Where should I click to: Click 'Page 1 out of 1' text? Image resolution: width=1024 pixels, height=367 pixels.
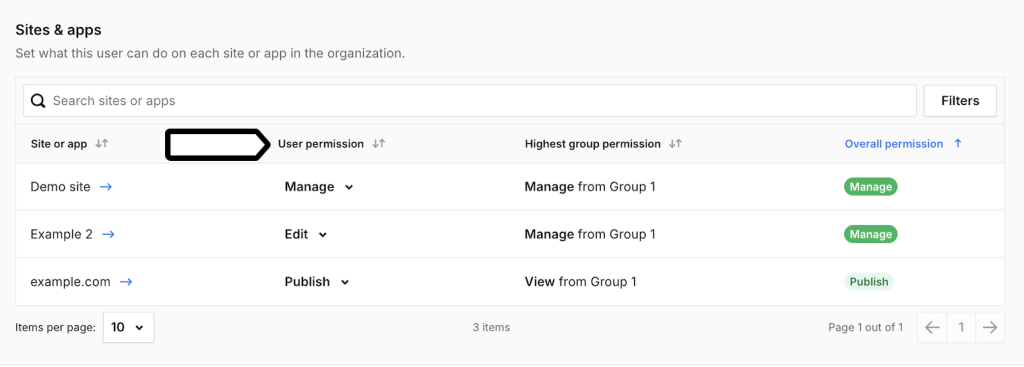coord(865,327)
